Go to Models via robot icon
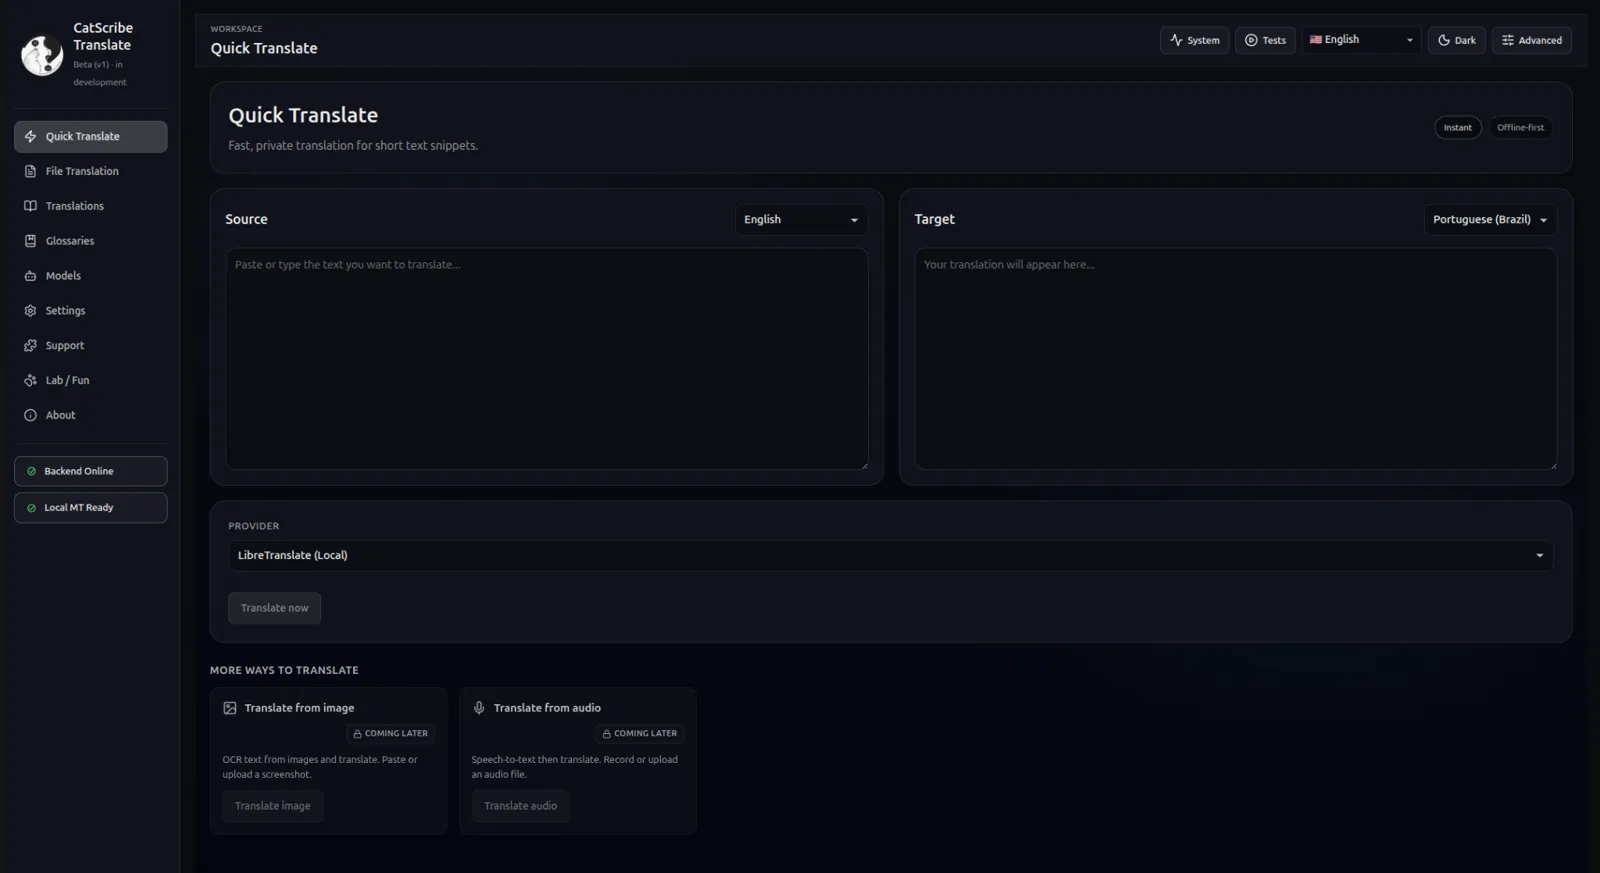Screen dimensions: 1600x873 30,276
